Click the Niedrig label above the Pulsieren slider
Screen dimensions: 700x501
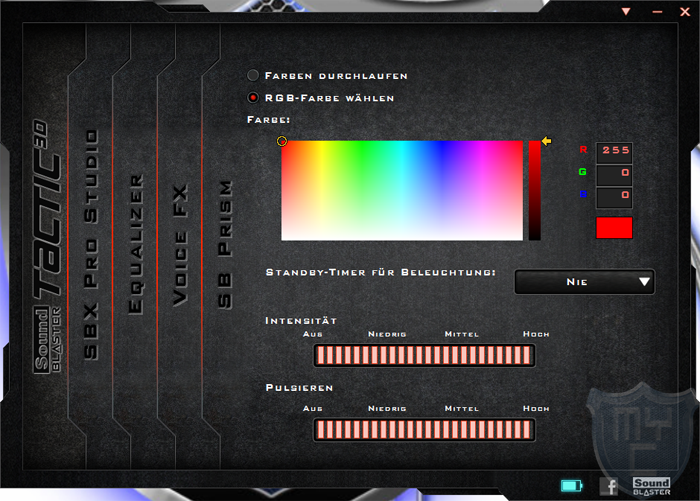387,409
